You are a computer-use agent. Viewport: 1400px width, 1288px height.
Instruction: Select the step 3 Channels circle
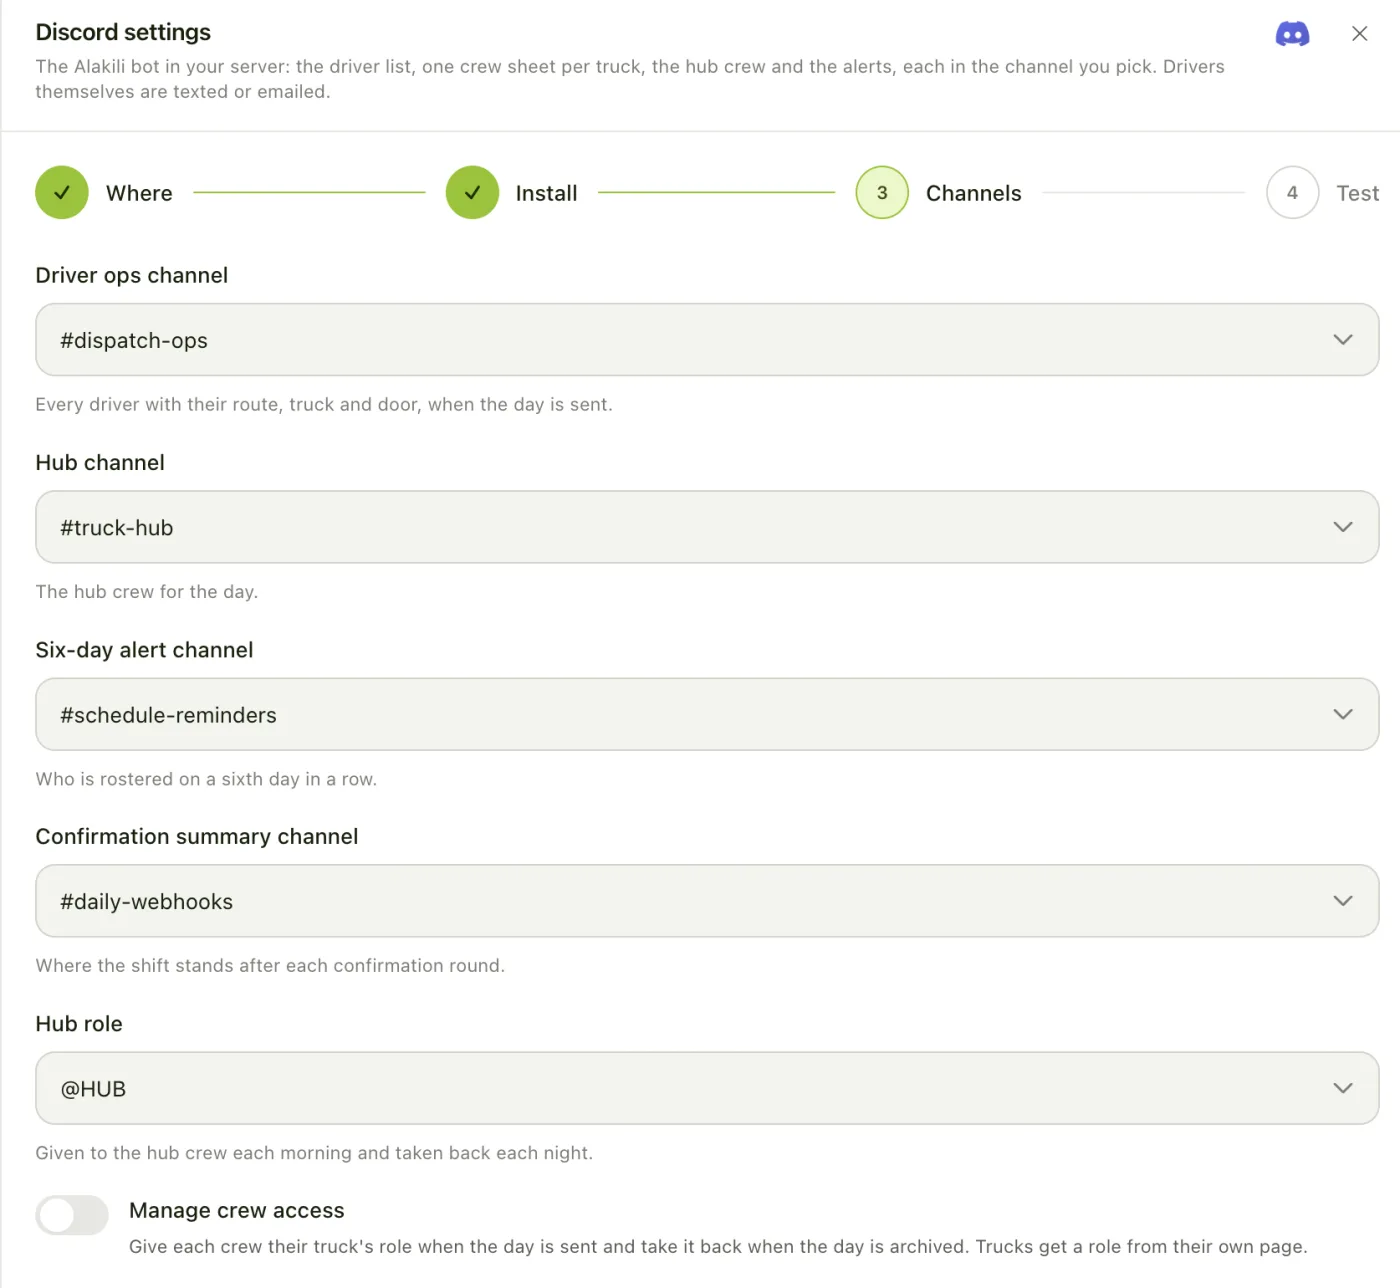pyautogui.click(x=882, y=193)
